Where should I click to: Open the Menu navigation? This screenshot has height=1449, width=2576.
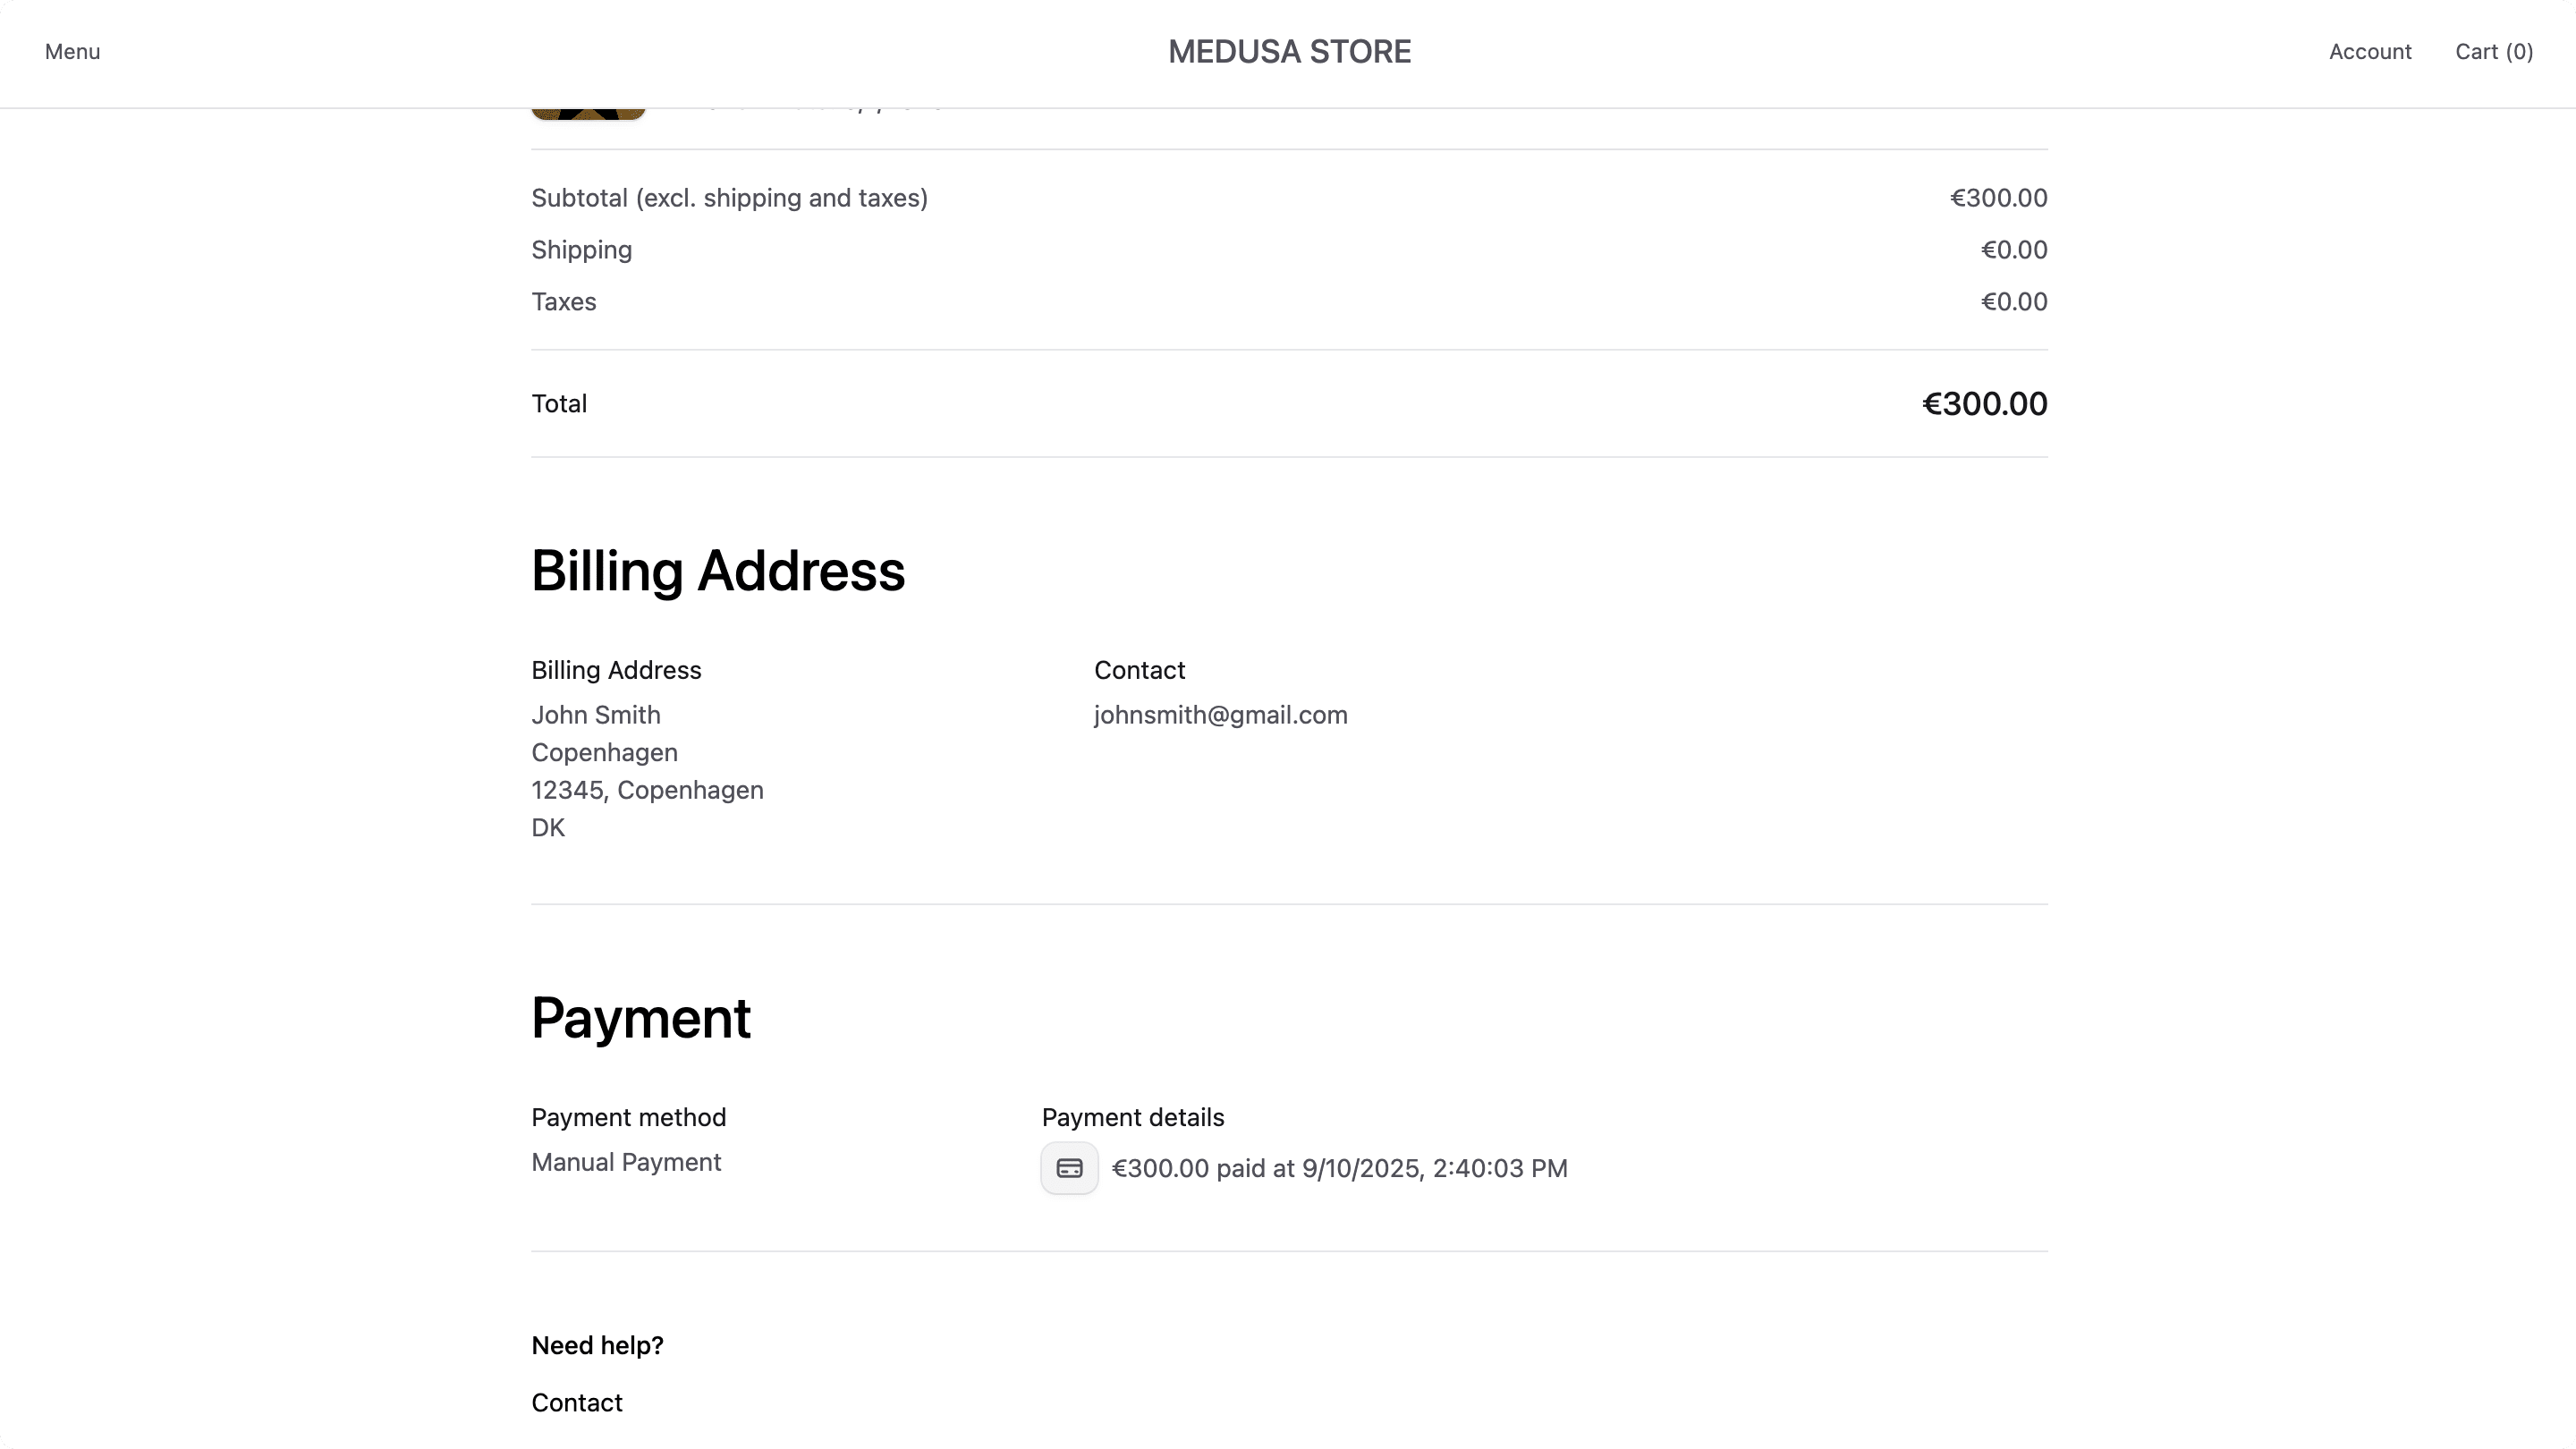point(72,51)
